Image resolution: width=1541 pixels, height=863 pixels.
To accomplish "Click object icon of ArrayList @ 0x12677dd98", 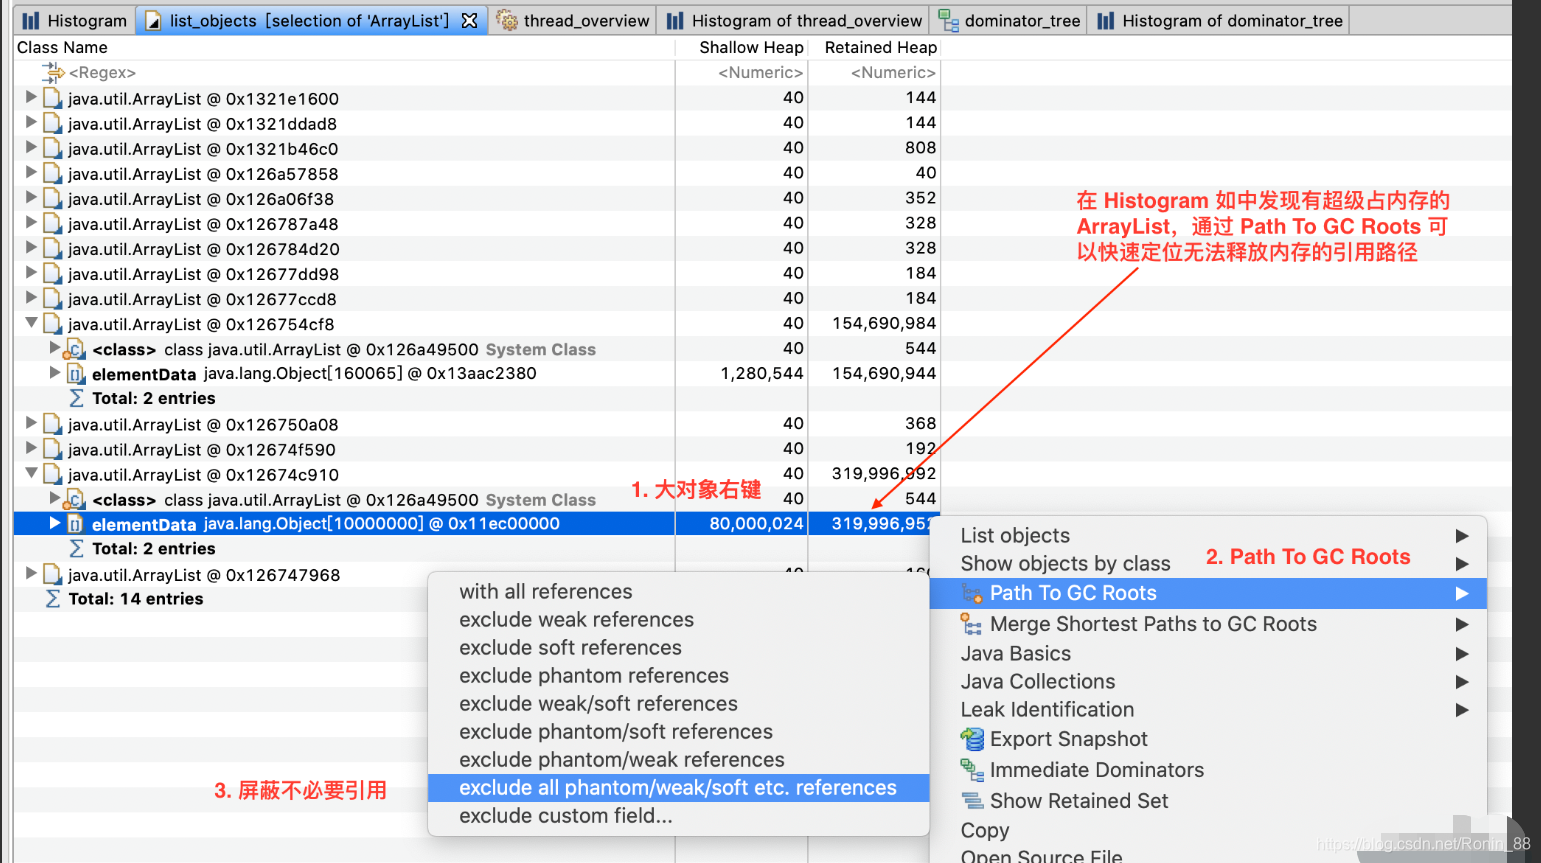I will pyautogui.click(x=52, y=273).
